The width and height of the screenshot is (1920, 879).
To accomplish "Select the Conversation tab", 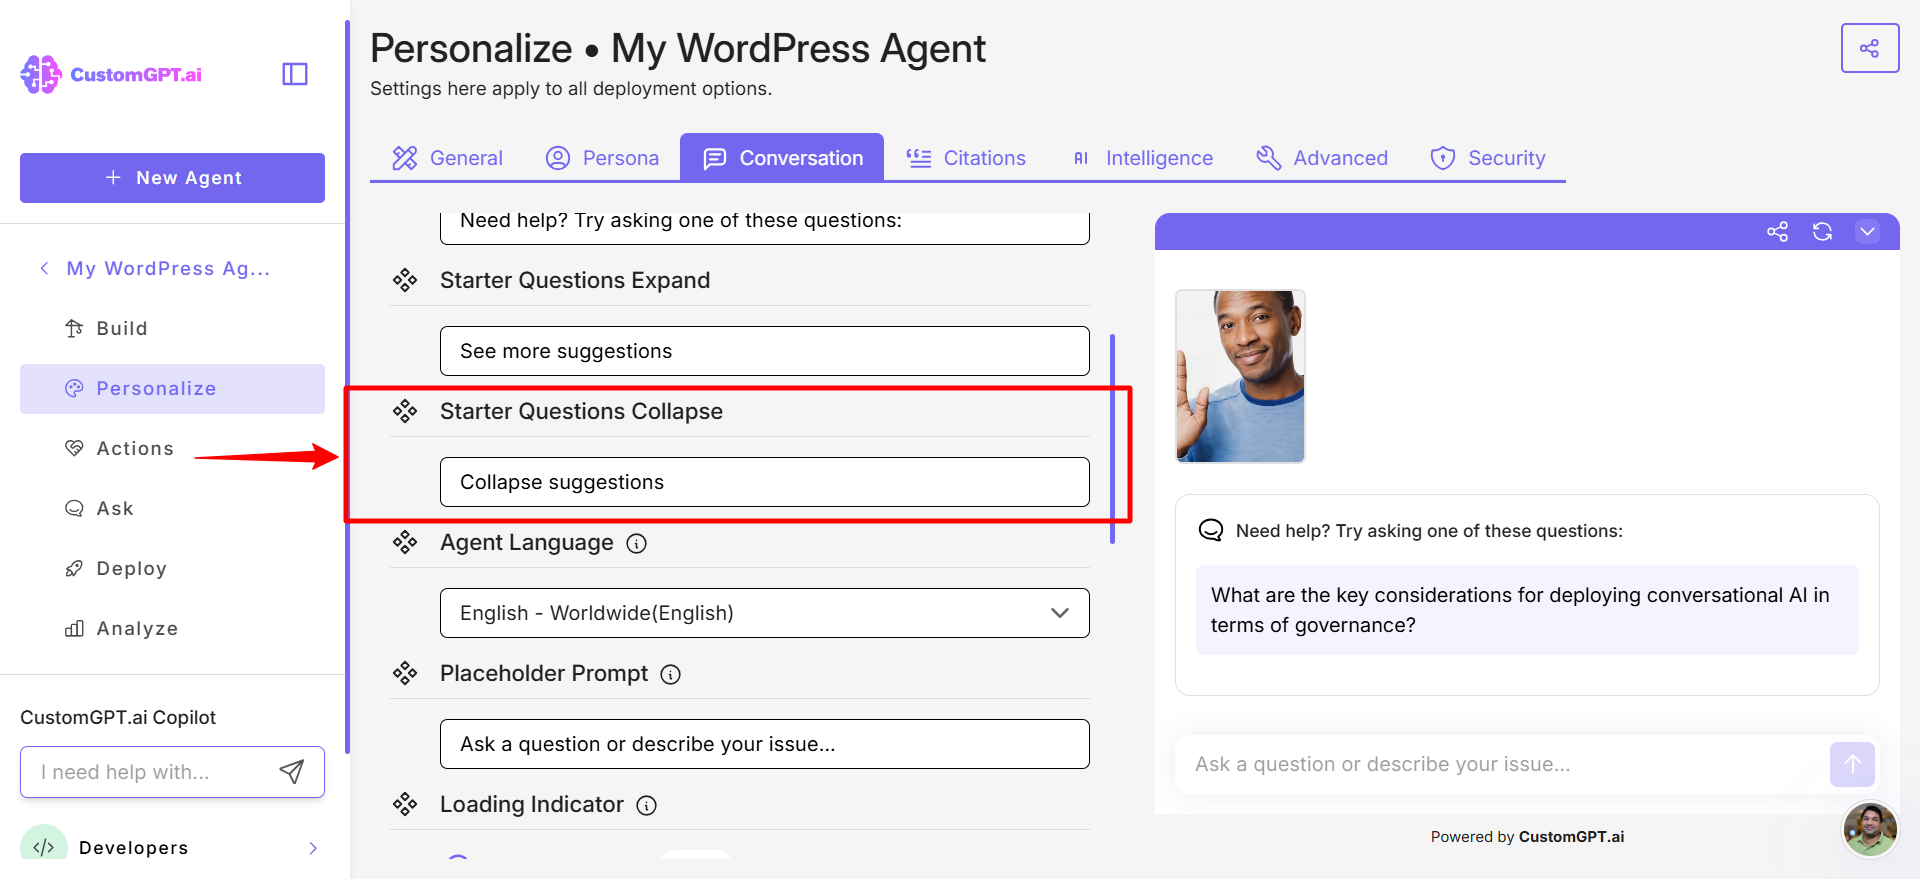I will point(782,158).
